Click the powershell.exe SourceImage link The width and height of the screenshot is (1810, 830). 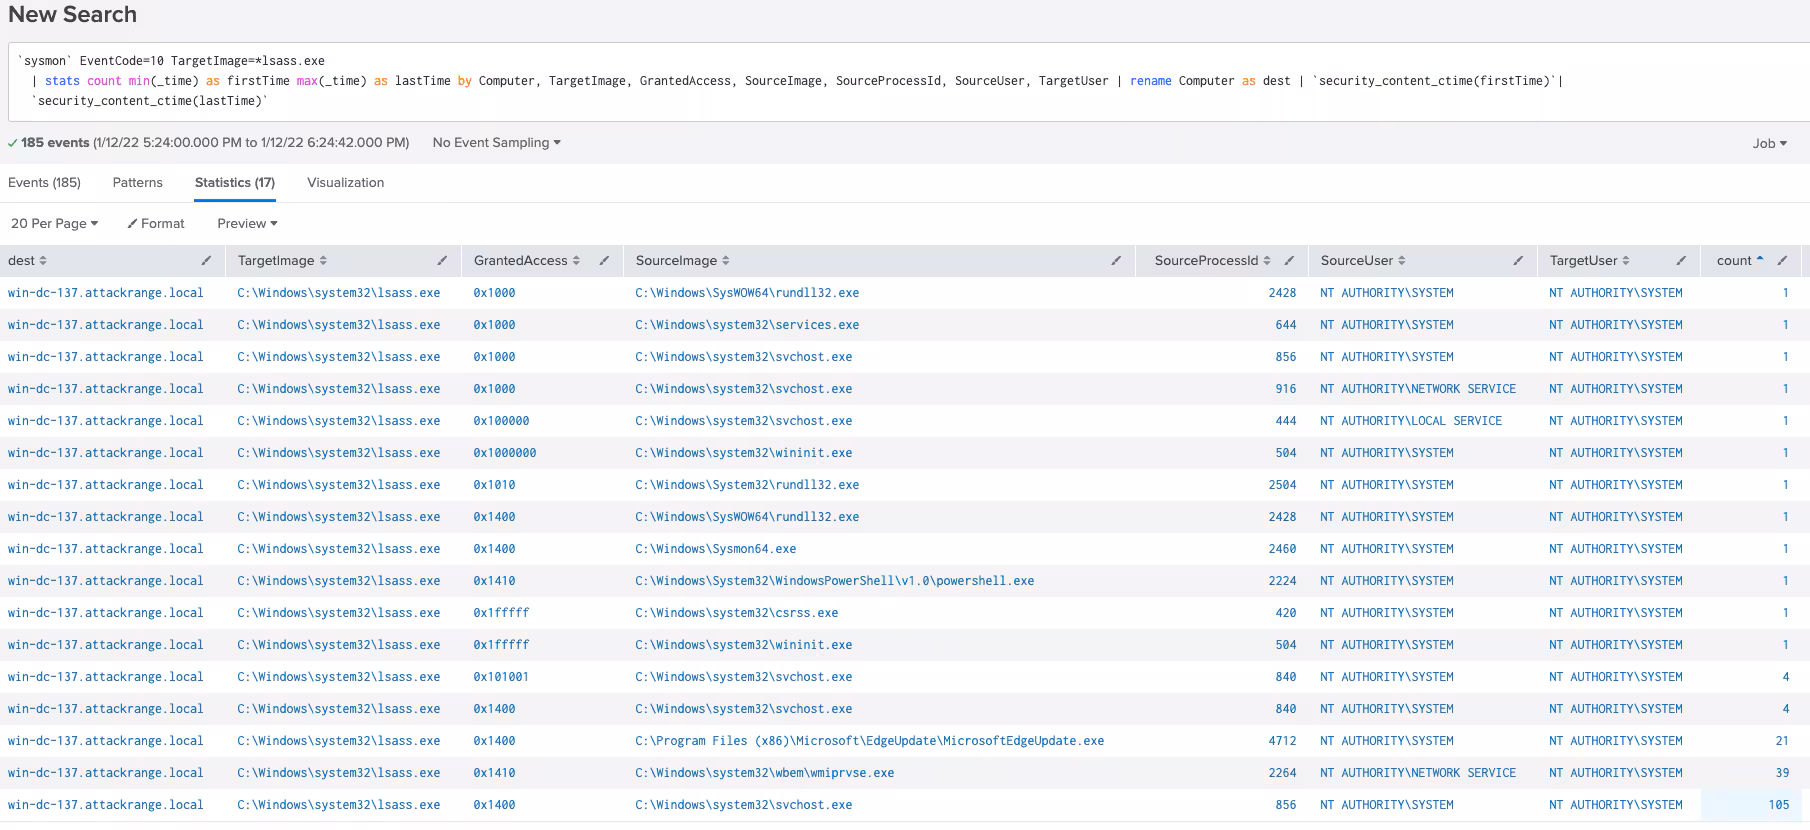(x=834, y=581)
